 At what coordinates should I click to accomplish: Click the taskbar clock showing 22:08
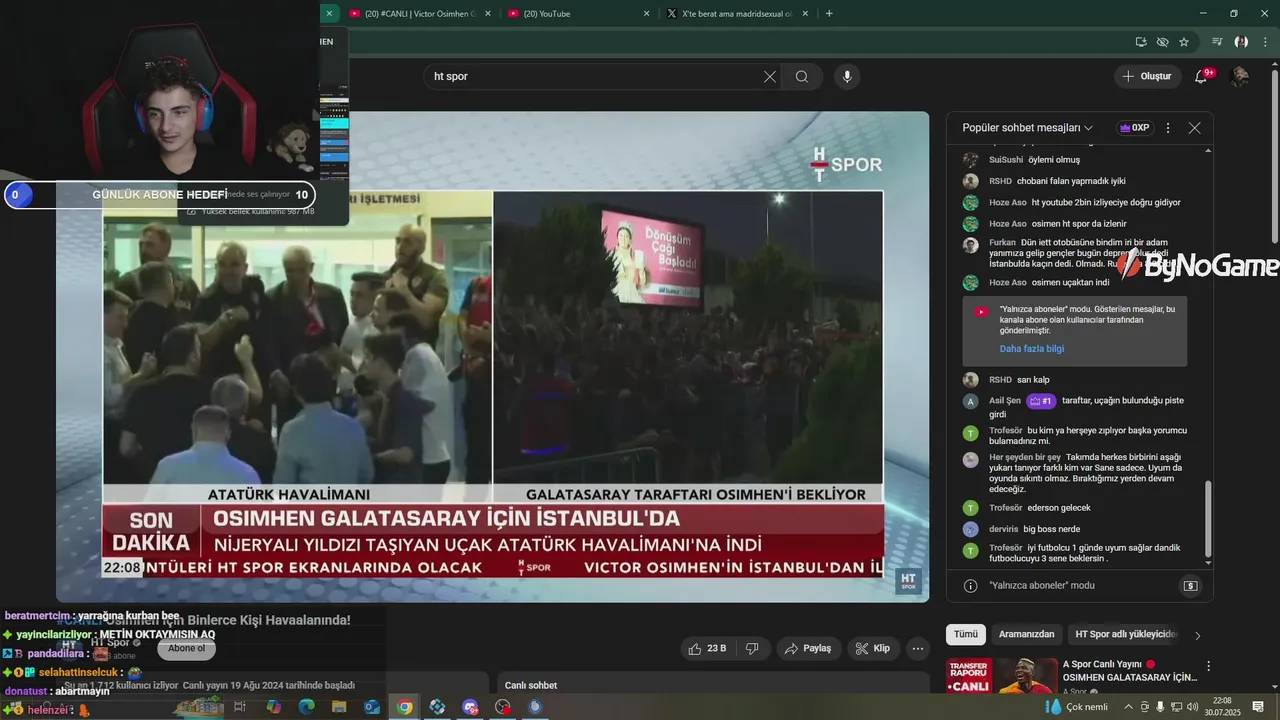[1222, 707]
